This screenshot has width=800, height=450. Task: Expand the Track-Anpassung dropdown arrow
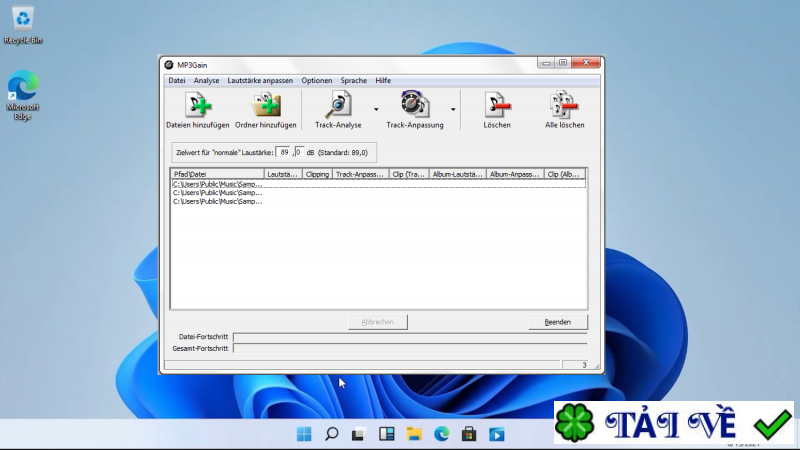453,109
